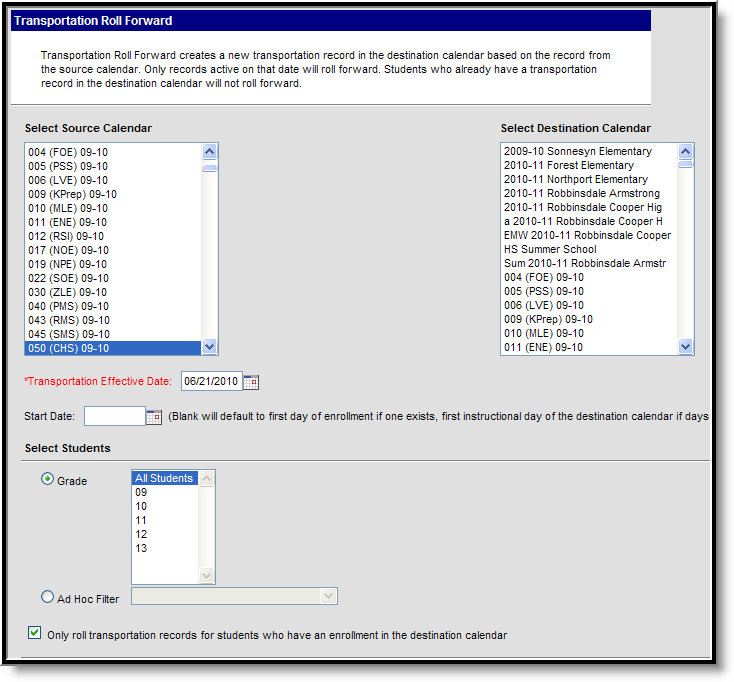Image resolution: width=734 pixels, height=682 pixels.
Task: Select grade 12 in Grade list
Action: (x=165, y=535)
